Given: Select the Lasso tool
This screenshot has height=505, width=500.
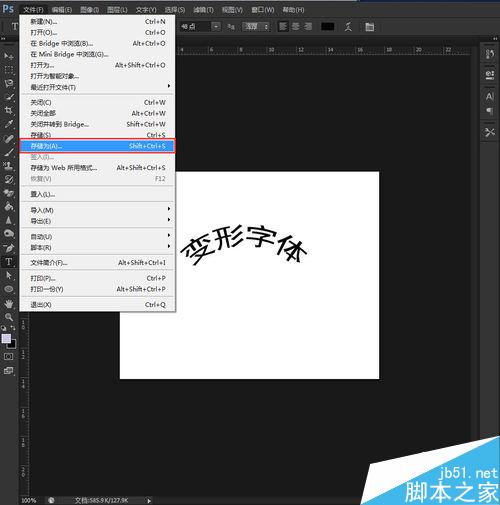Looking at the screenshot, I should [x=9, y=83].
